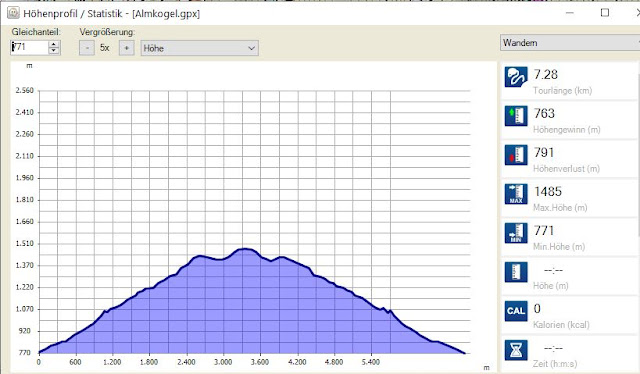Click the Min.Höhe icon

[x=516, y=233]
